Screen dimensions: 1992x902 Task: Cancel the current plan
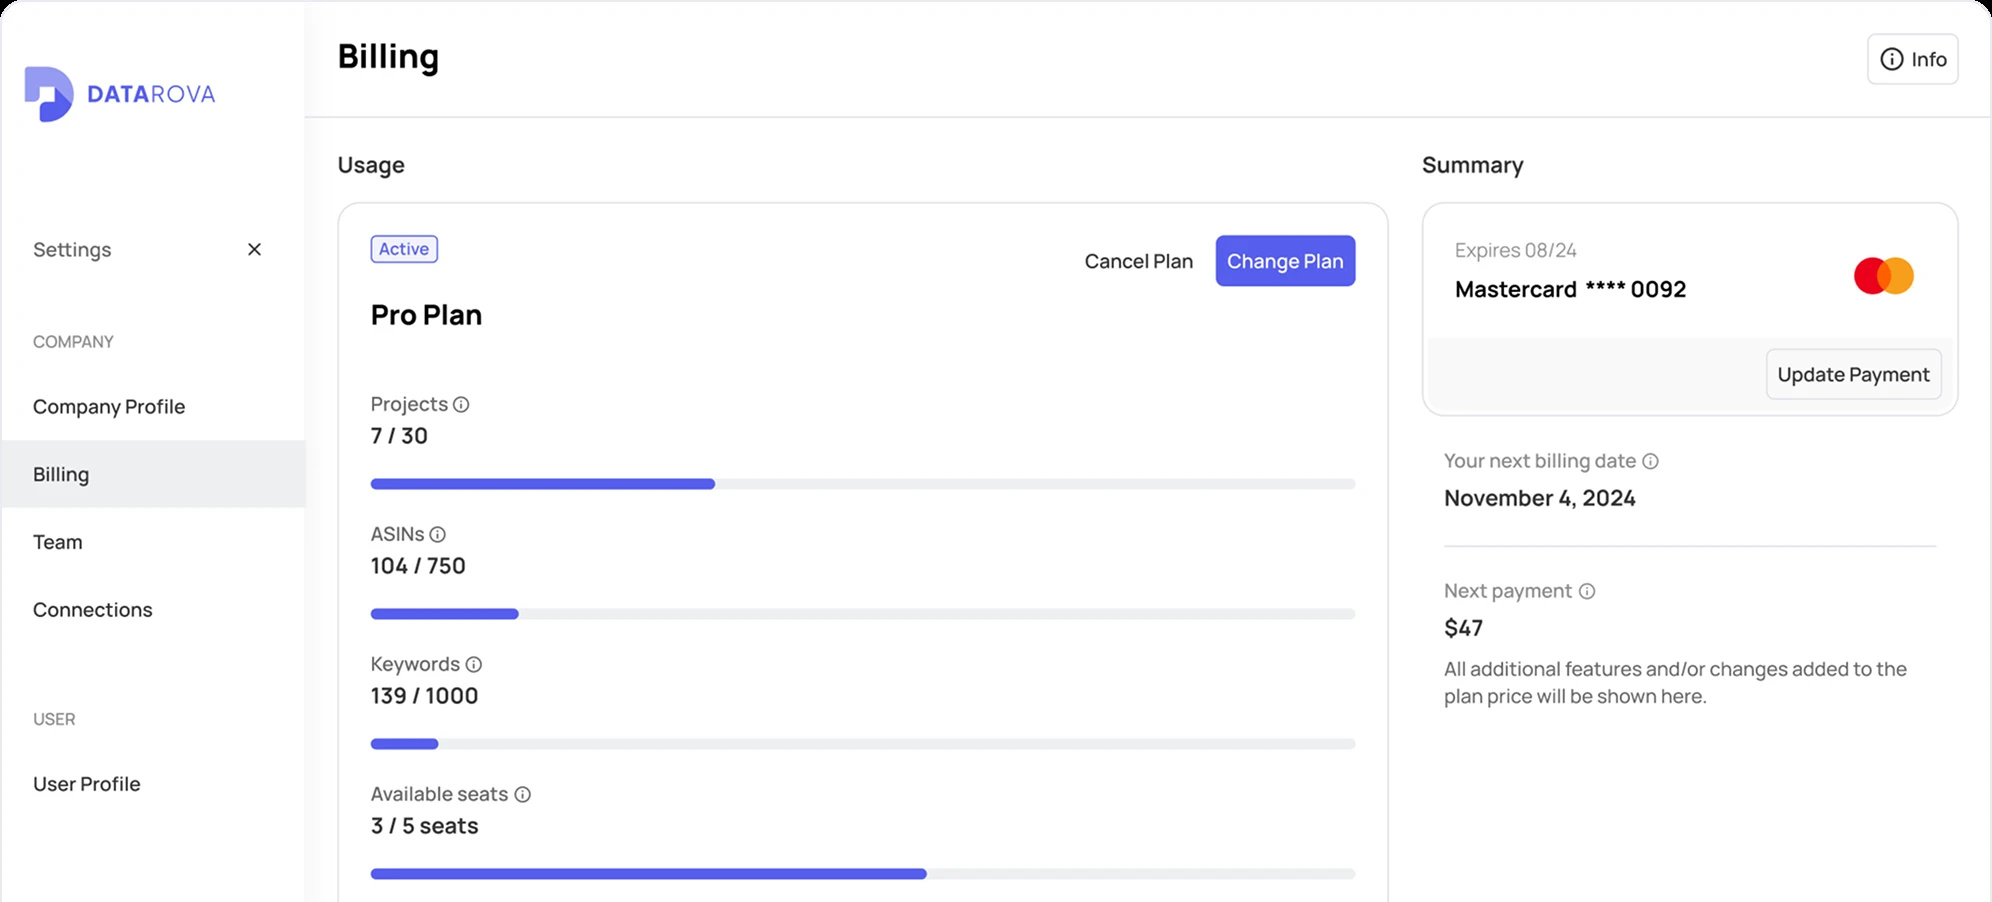pos(1138,261)
